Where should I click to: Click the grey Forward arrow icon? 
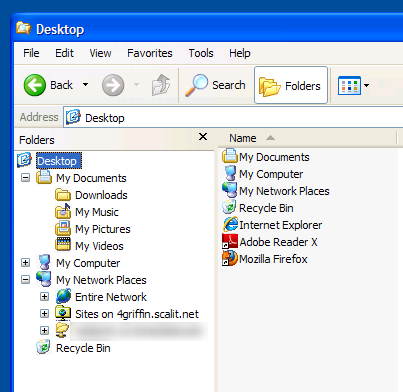pyautogui.click(x=113, y=85)
